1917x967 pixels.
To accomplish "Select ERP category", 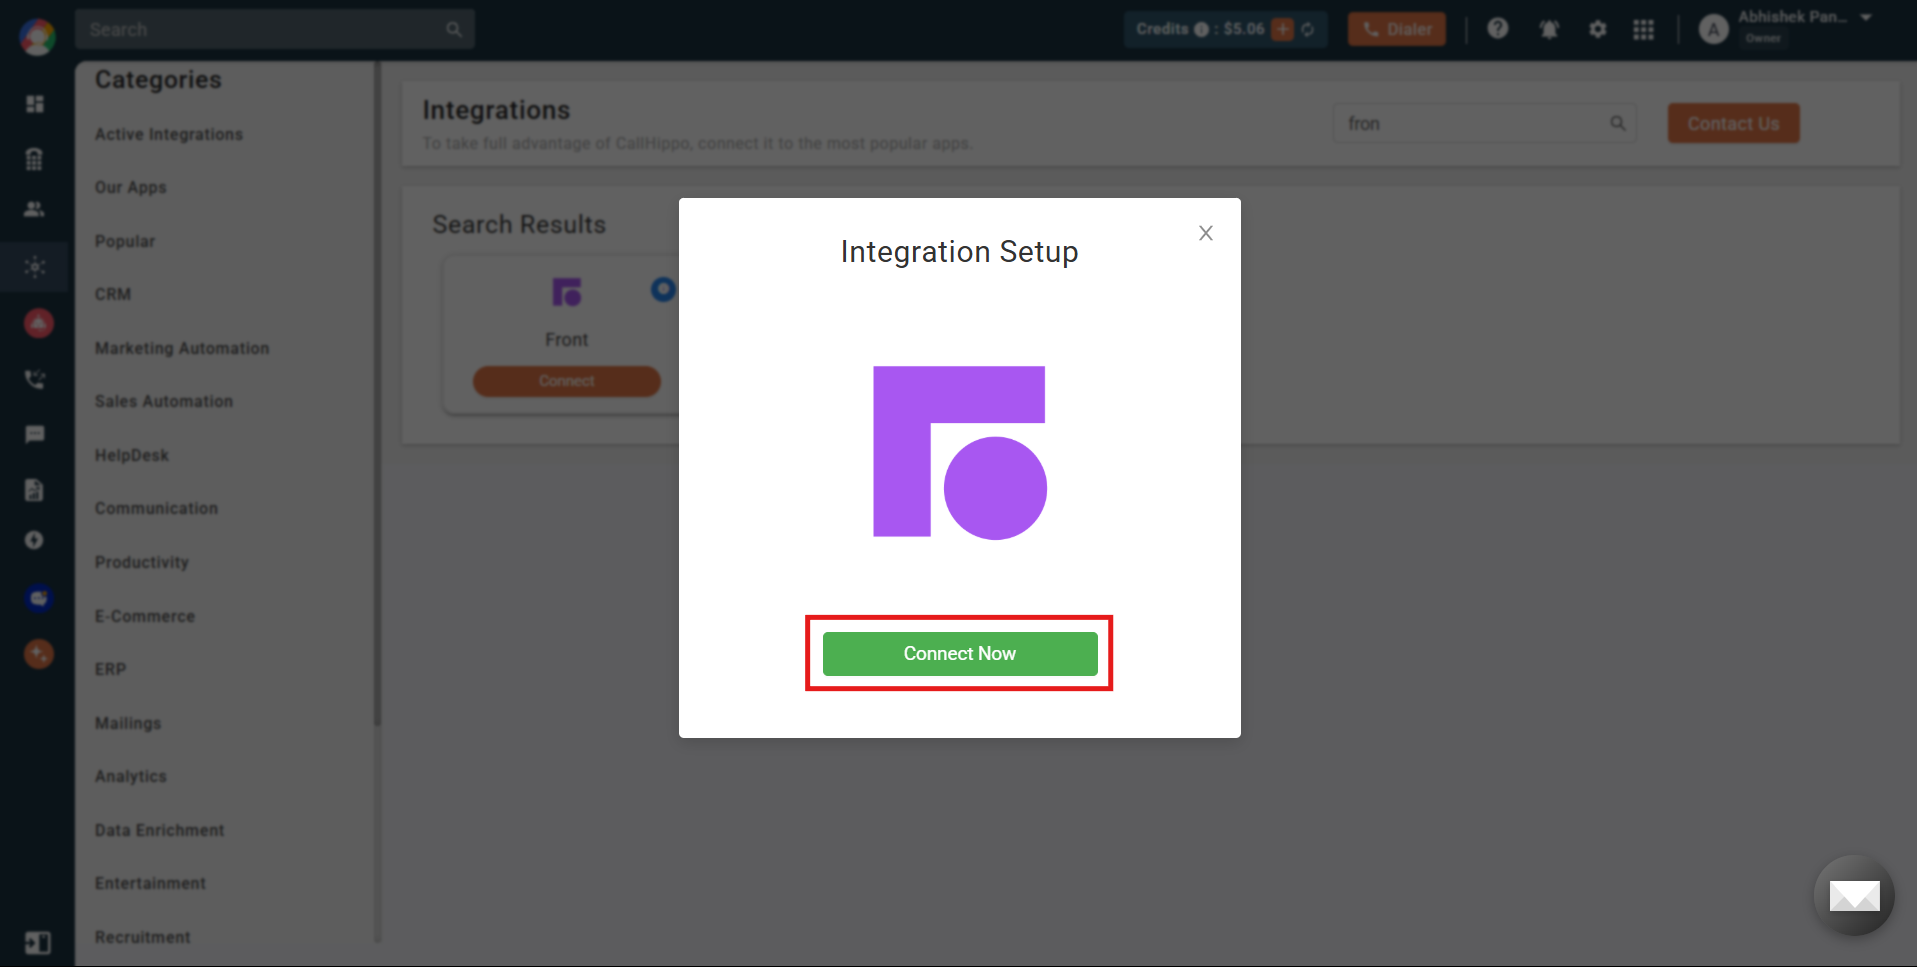I will pyautogui.click(x=110, y=669).
